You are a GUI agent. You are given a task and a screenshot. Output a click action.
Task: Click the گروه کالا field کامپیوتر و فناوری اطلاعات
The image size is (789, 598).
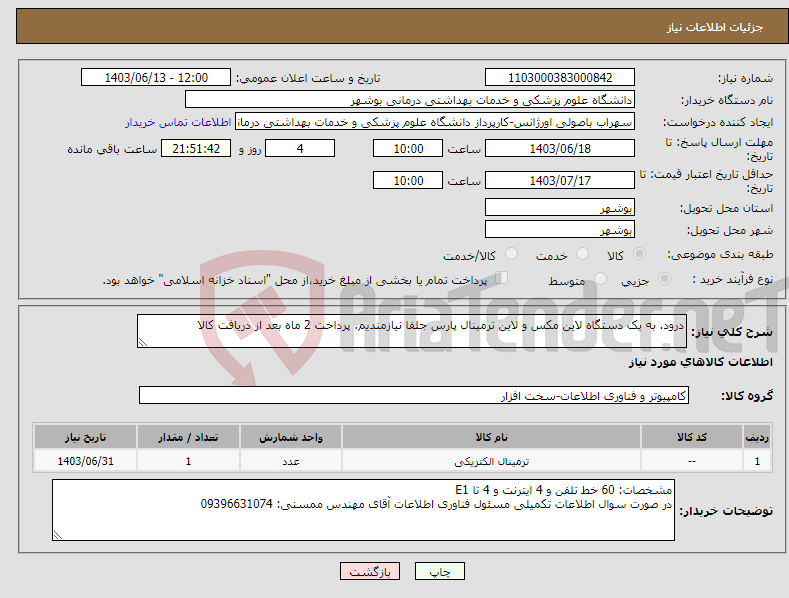tap(414, 396)
